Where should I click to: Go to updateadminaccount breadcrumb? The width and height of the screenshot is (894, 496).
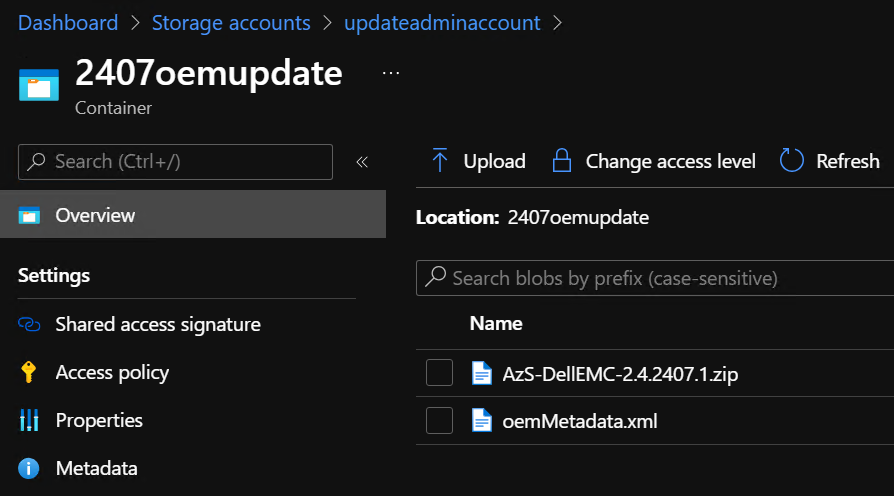point(442,22)
